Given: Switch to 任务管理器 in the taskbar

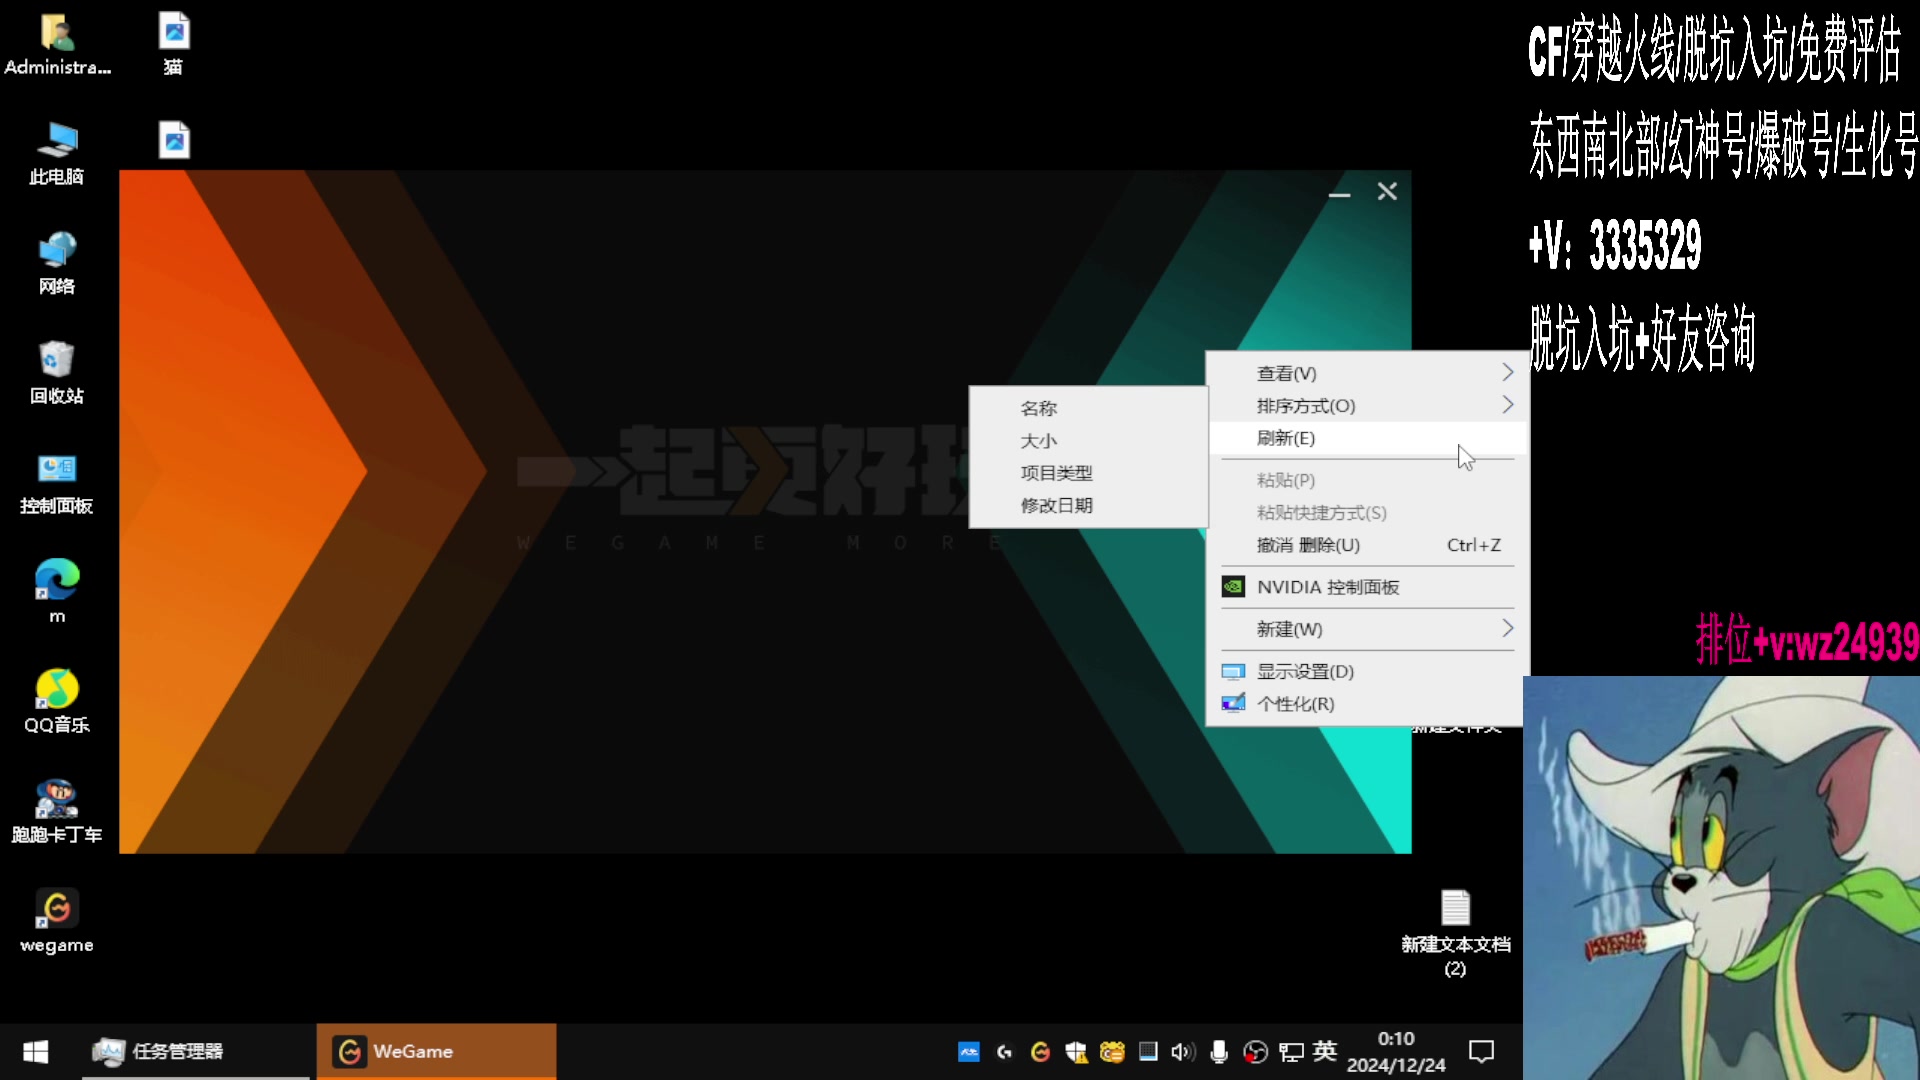Looking at the screenshot, I should coord(196,1051).
